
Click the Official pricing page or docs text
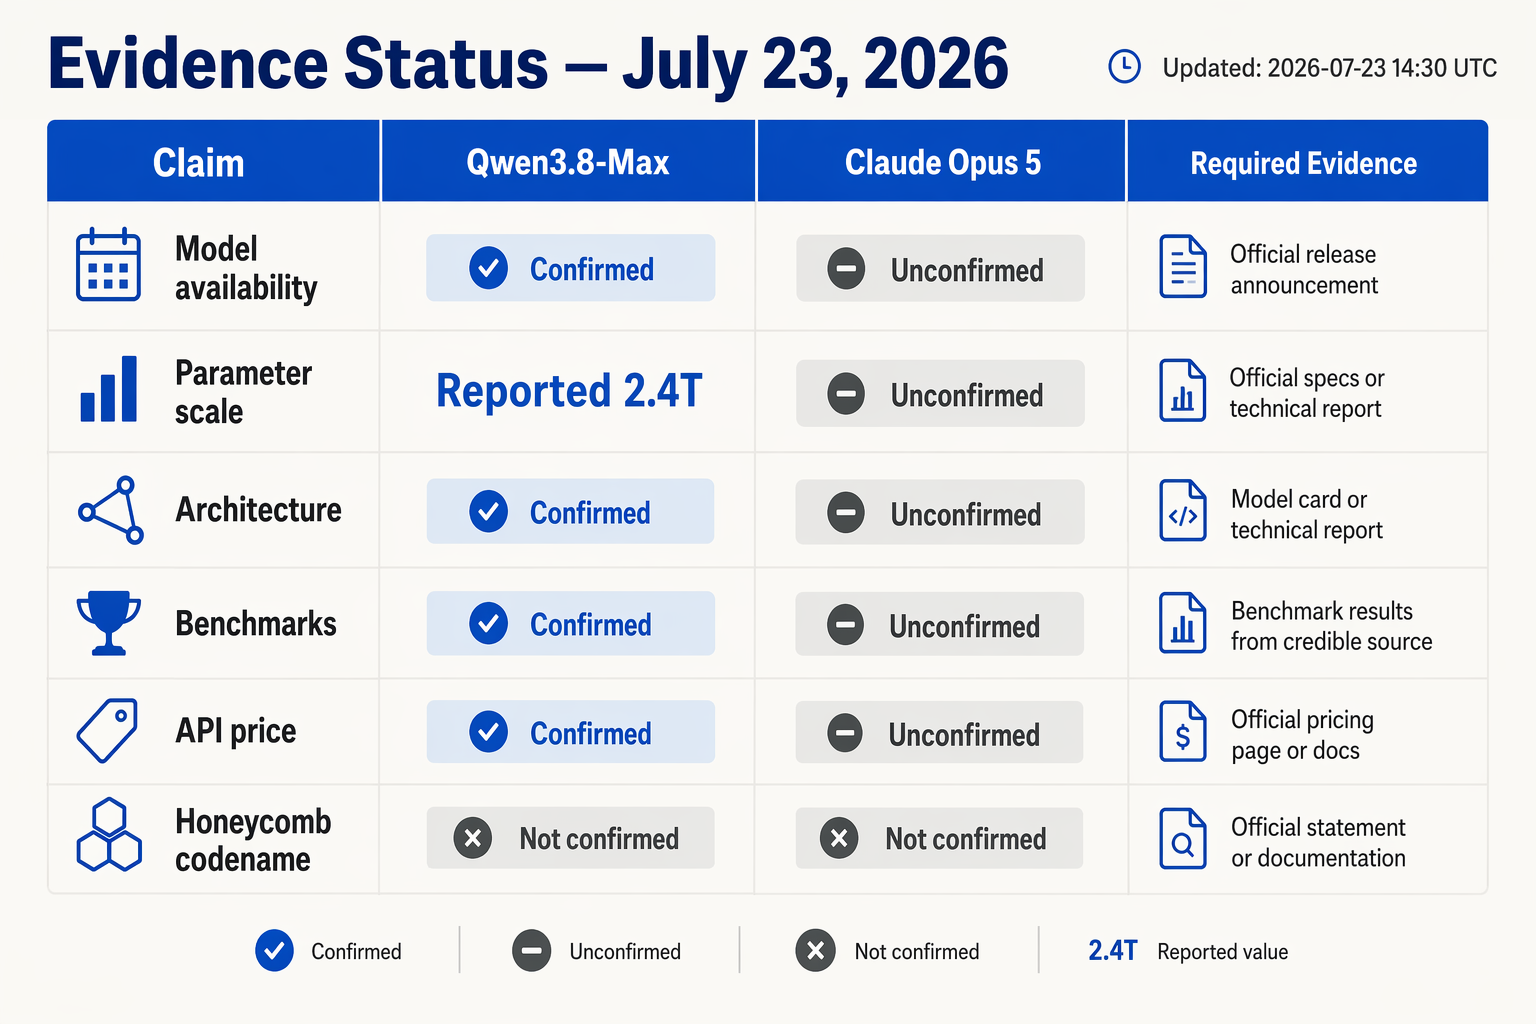click(x=1302, y=735)
